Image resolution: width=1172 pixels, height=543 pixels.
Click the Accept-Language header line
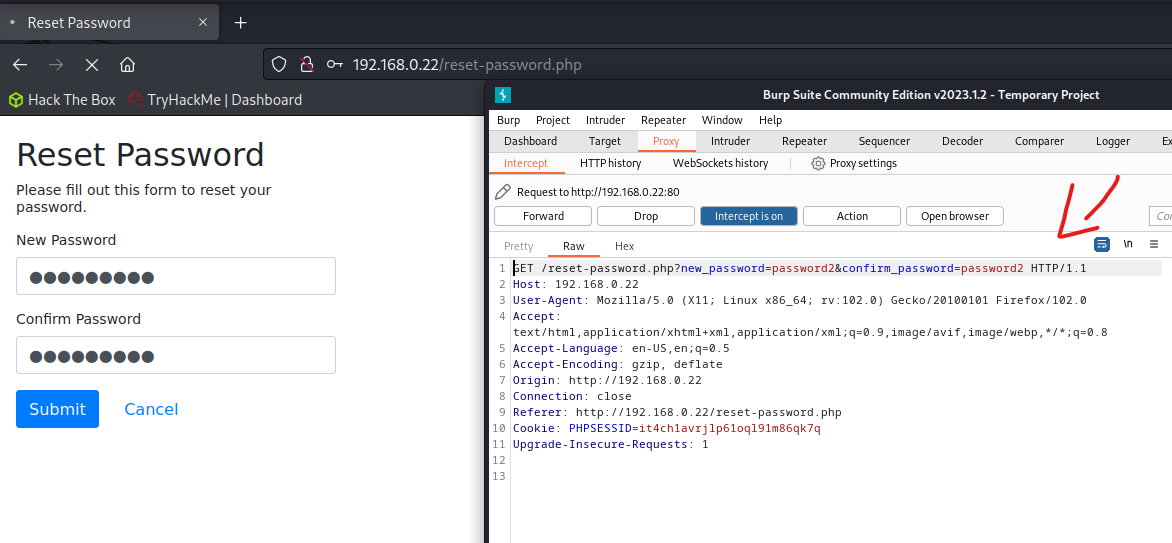621,348
